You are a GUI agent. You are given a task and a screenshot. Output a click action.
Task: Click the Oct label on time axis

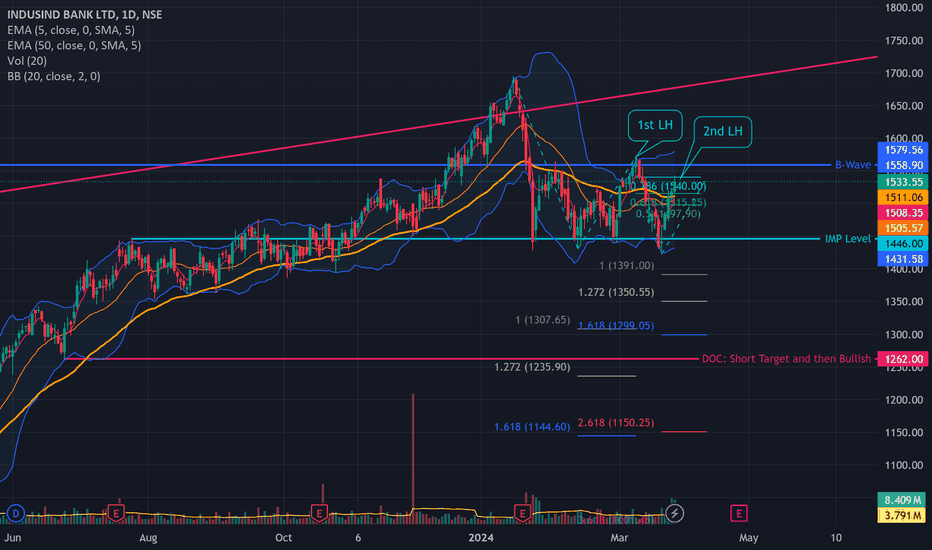(x=284, y=538)
